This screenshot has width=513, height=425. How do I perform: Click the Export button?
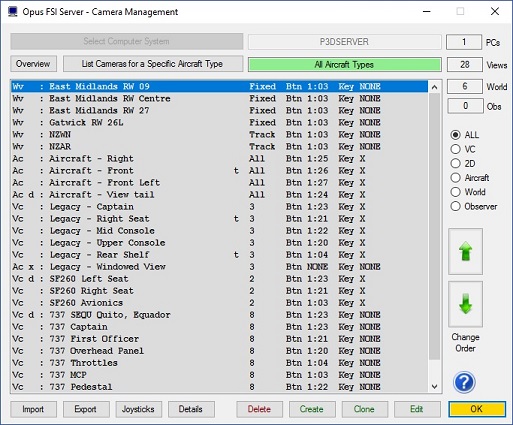[x=86, y=409]
